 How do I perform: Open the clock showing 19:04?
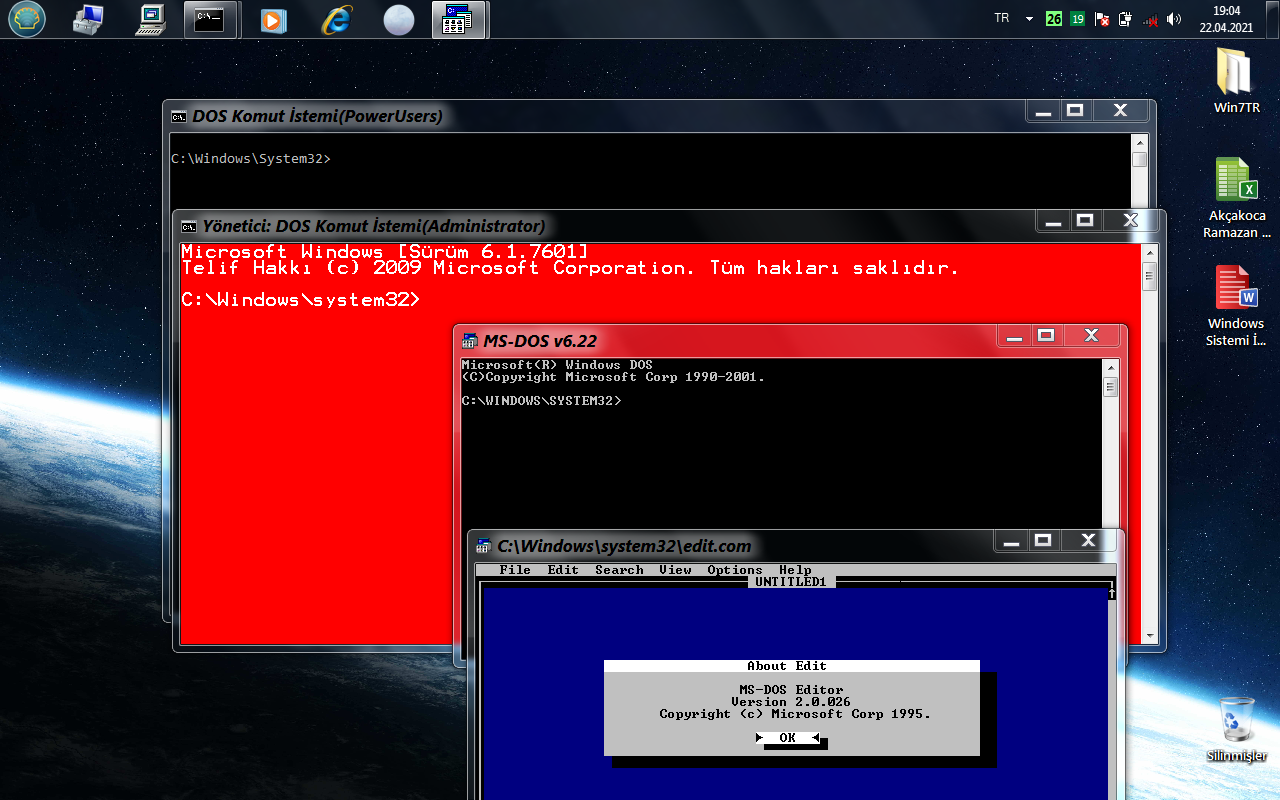pos(1226,19)
